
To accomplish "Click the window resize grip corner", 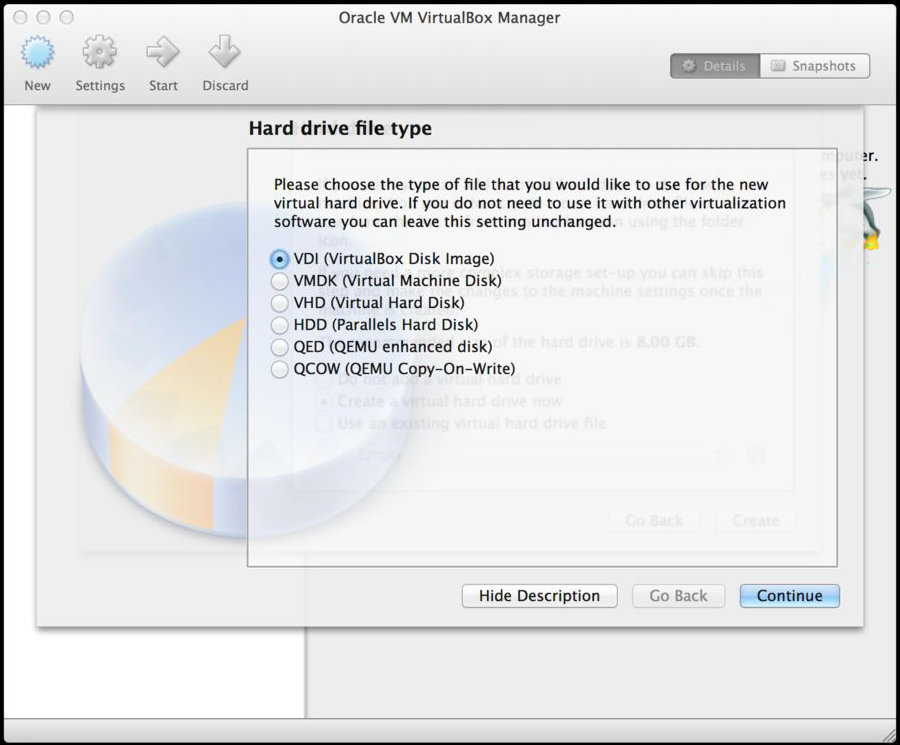I will pyautogui.click(x=889, y=735).
